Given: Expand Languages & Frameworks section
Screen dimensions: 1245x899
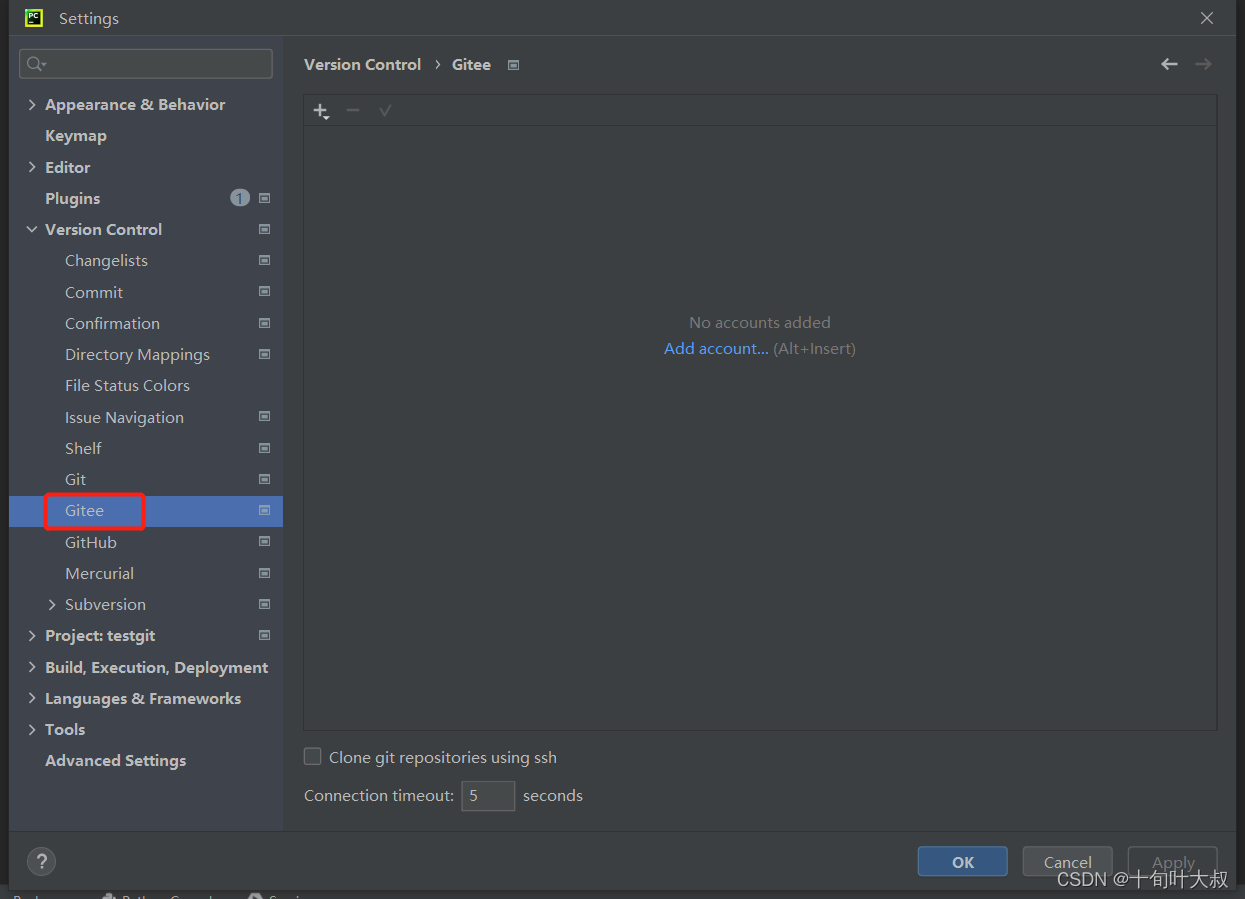Looking at the screenshot, I should [x=32, y=698].
